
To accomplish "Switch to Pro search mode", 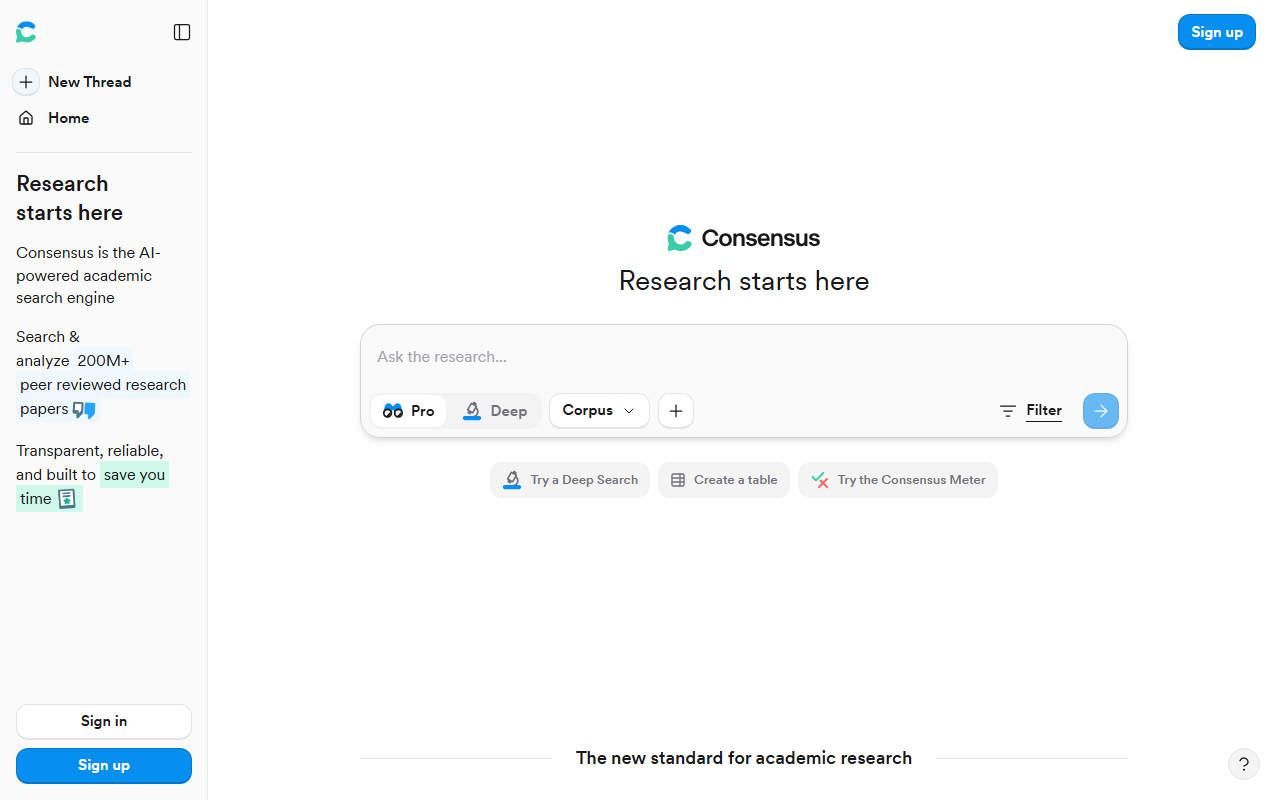I will coord(409,410).
